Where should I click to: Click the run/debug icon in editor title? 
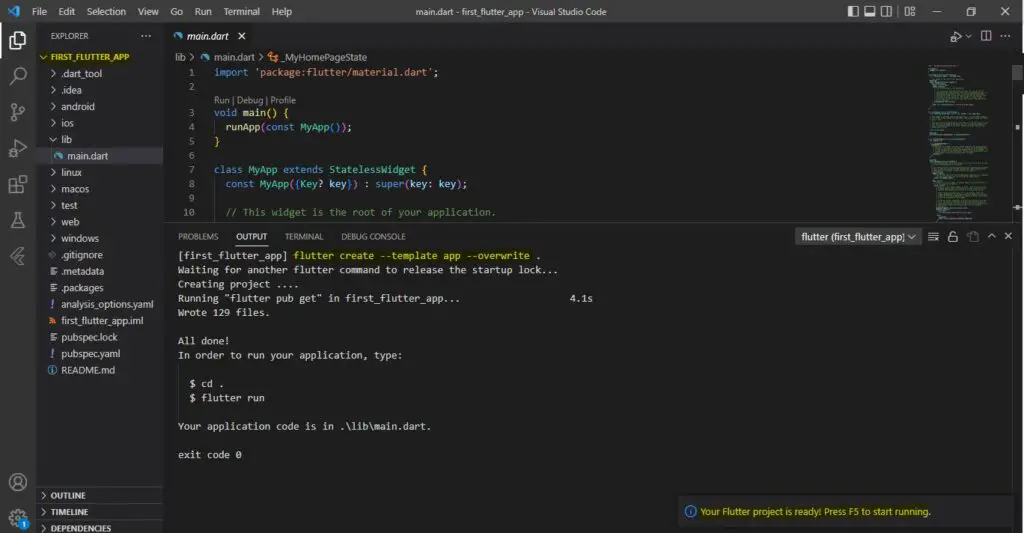click(955, 37)
